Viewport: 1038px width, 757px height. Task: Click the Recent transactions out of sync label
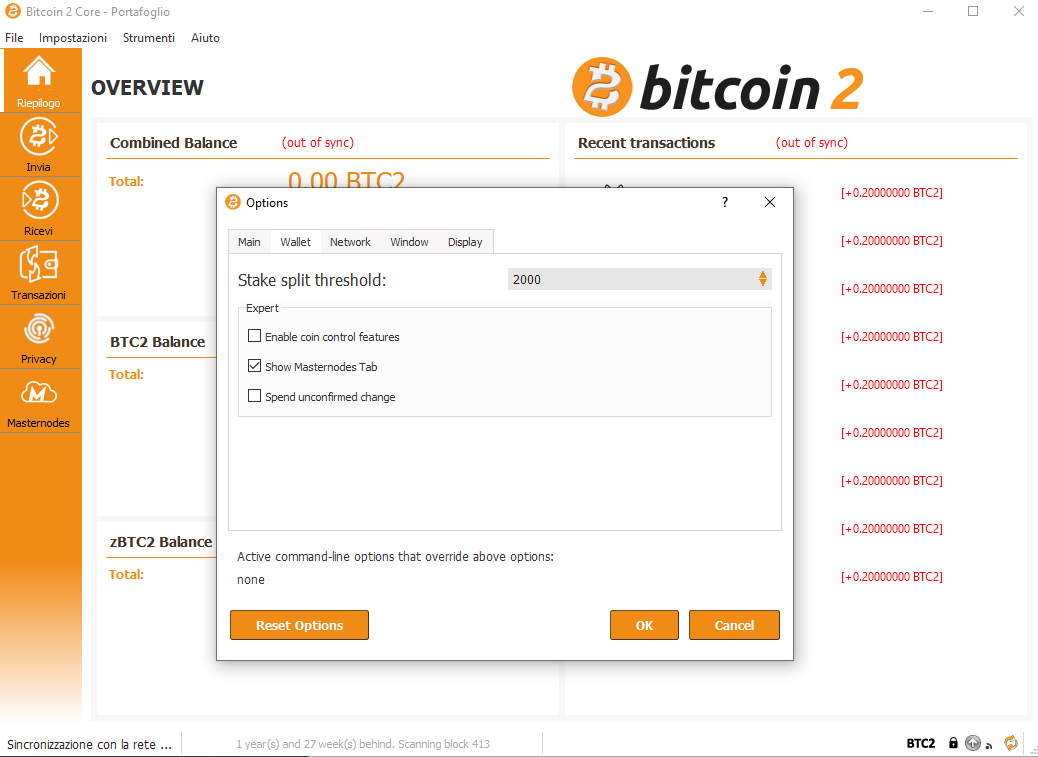point(812,143)
